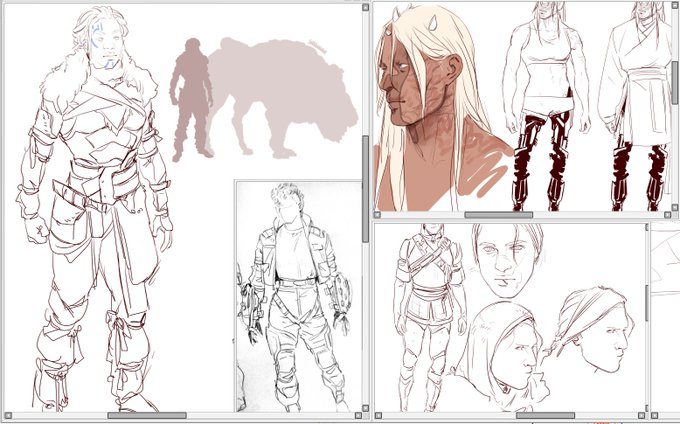This screenshot has height=424, width=680.
Task: Click left canvas scroll-left arrow
Action: [x=8, y=415]
